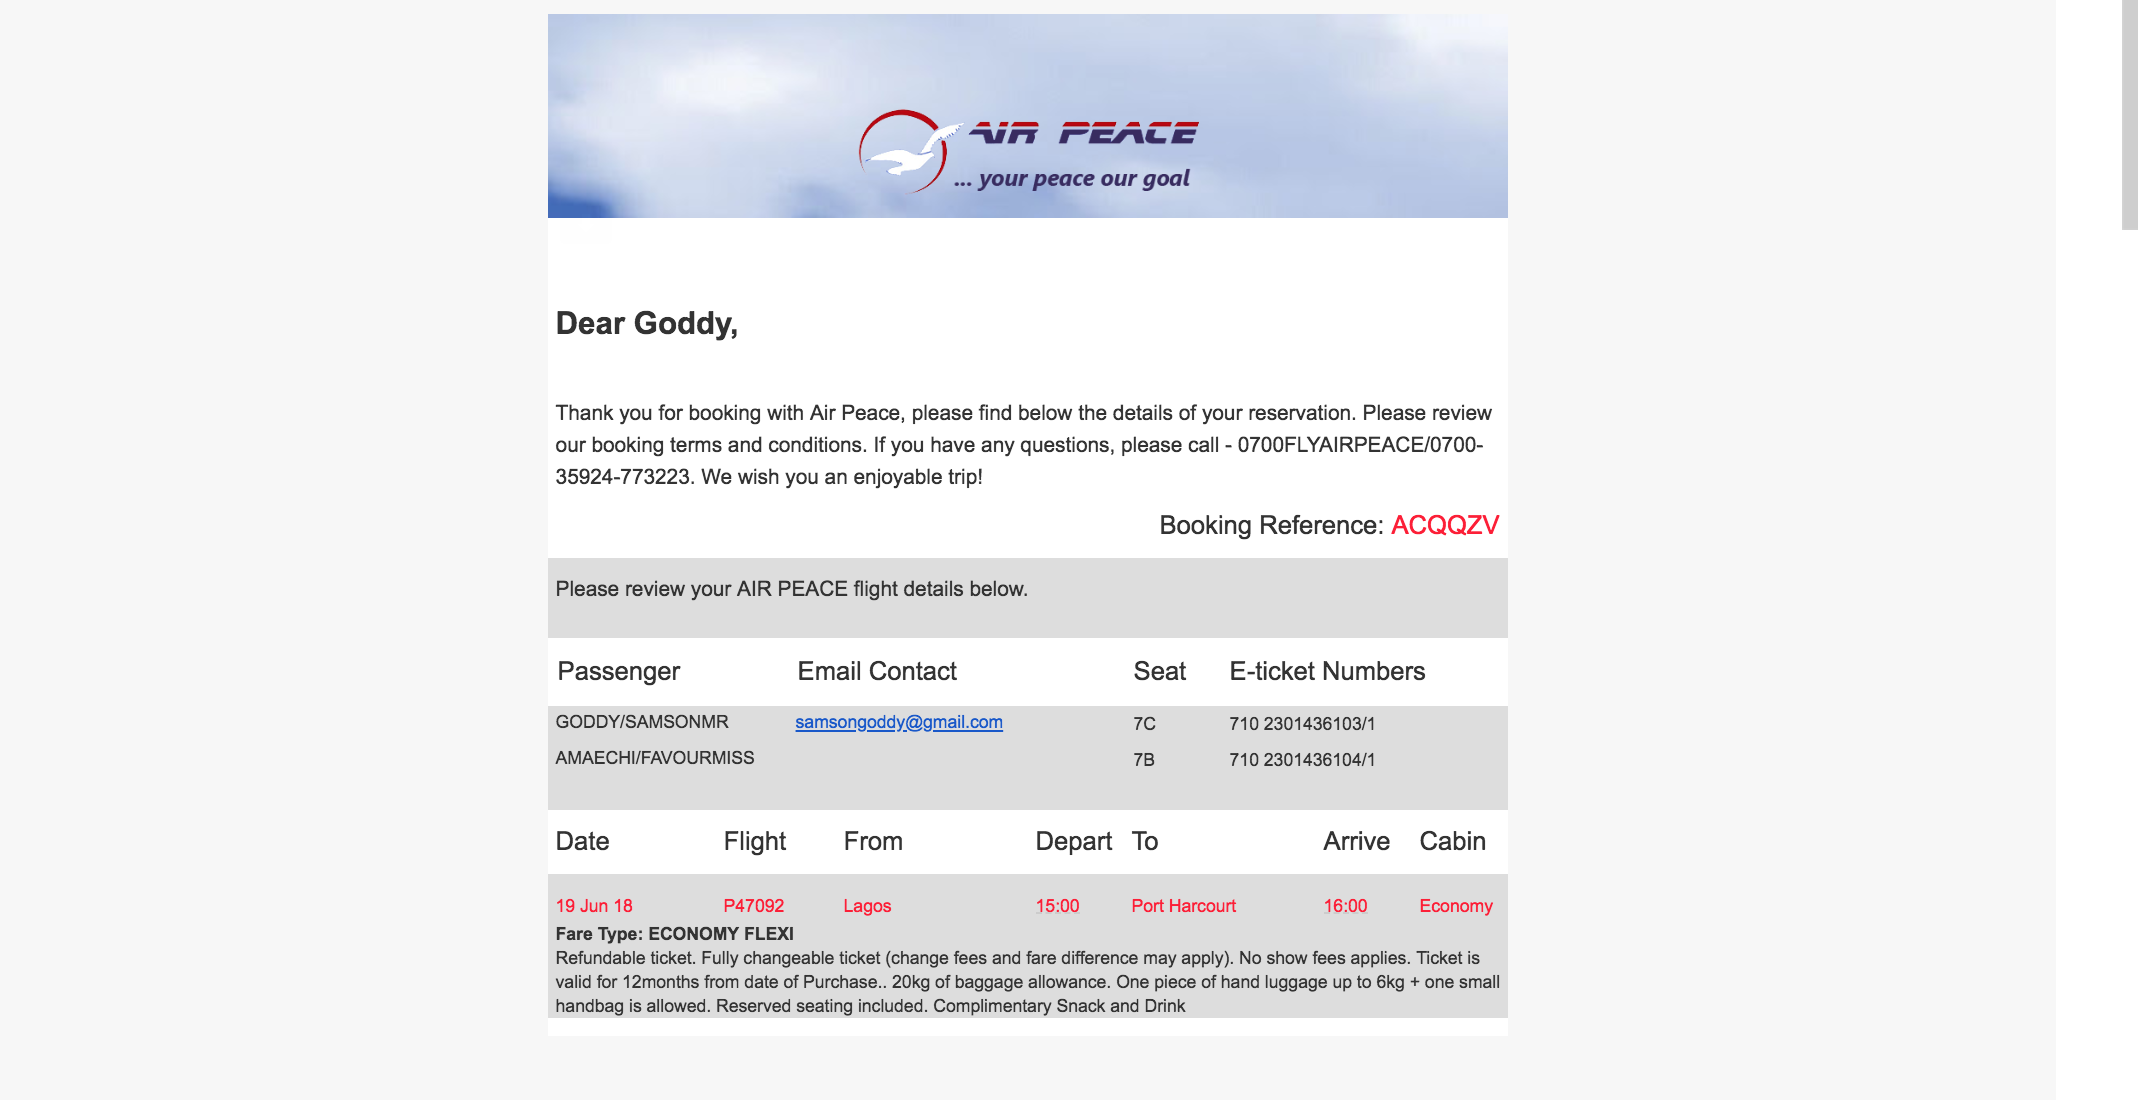Click the booking reference code ACQQZV

coord(1444,525)
